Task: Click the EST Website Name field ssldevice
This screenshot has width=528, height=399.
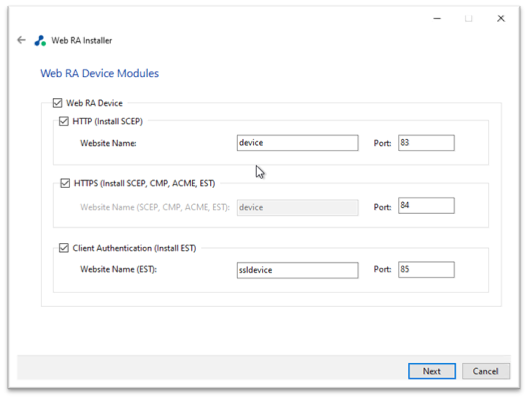Action: click(297, 270)
